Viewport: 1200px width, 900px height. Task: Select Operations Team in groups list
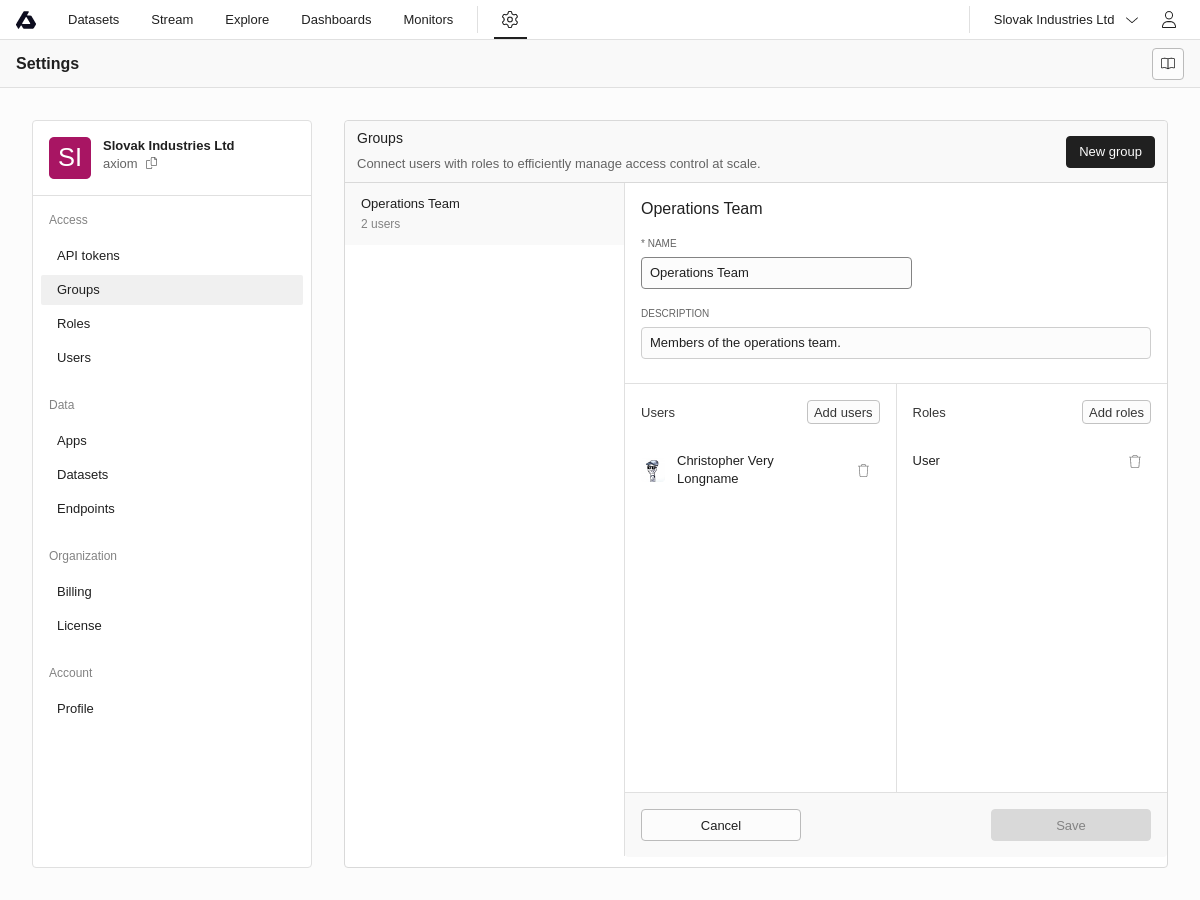484,213
